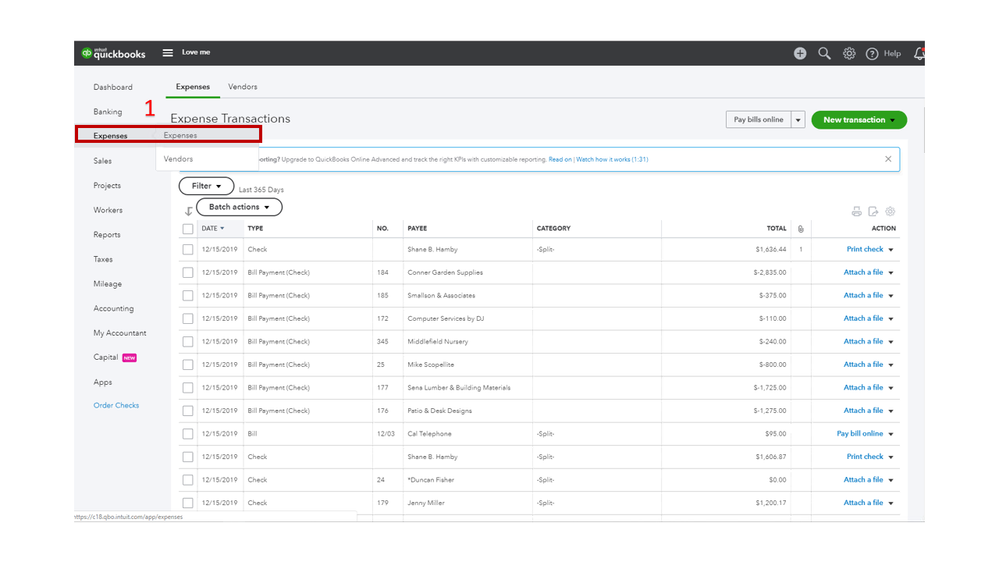Open the settings gear in header
Screen dimensions: 999x562
[849, 54]
